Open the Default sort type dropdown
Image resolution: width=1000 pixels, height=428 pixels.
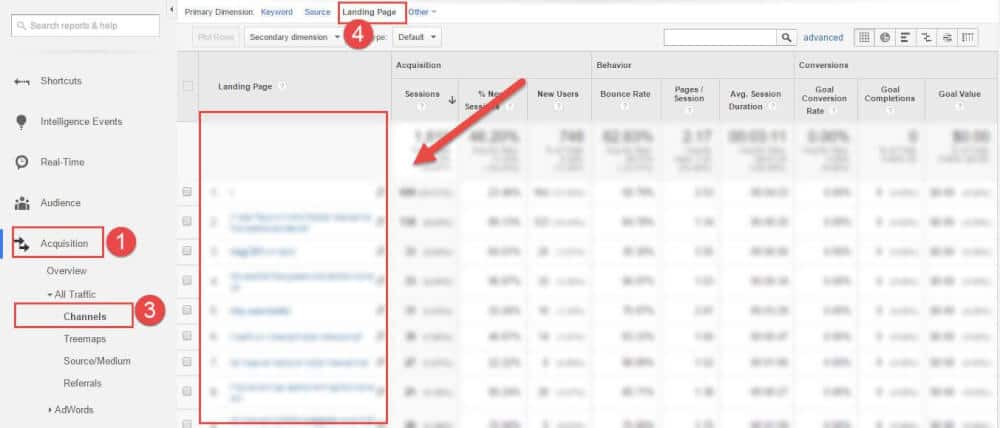[x=417, y=37]
